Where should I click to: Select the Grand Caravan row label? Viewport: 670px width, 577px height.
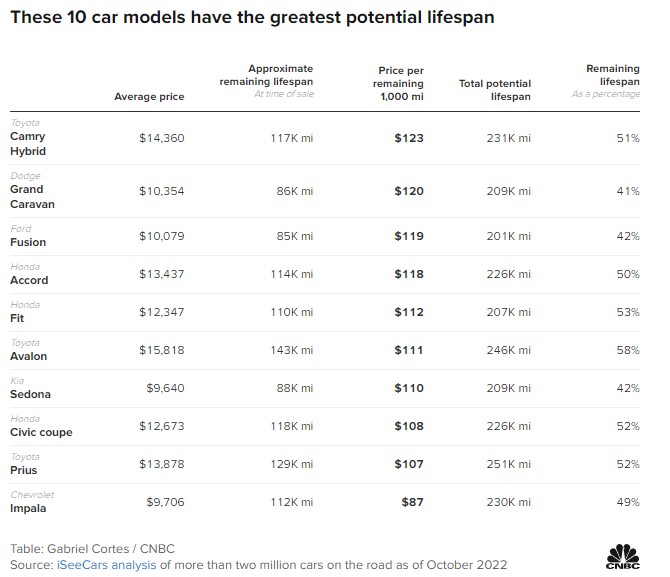pos(32,196)
